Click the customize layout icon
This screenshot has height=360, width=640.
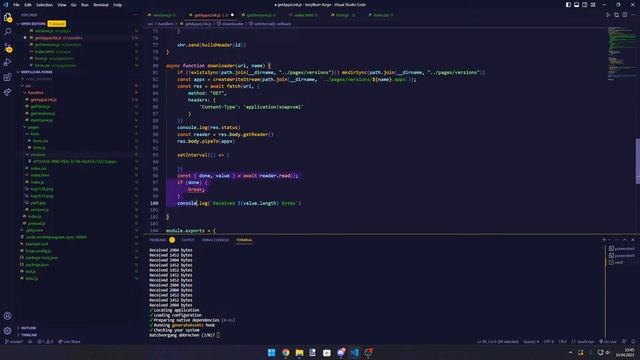[x=593, y=5]
